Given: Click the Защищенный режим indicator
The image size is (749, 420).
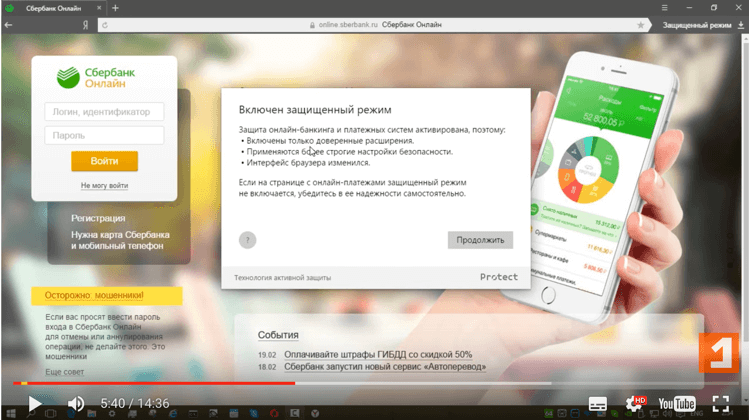Looking at the screenshot, I should click(x=696, y=25).
